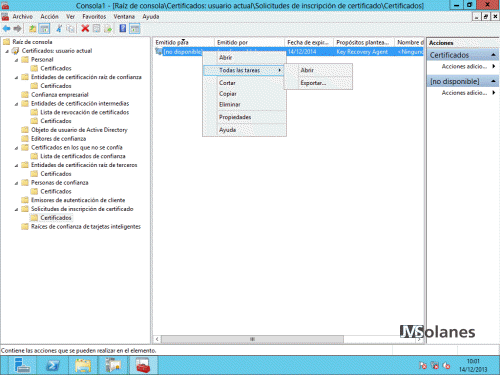Choose Exportar... in the submenu
Viewport: 500px width, 375px height.
318,83
